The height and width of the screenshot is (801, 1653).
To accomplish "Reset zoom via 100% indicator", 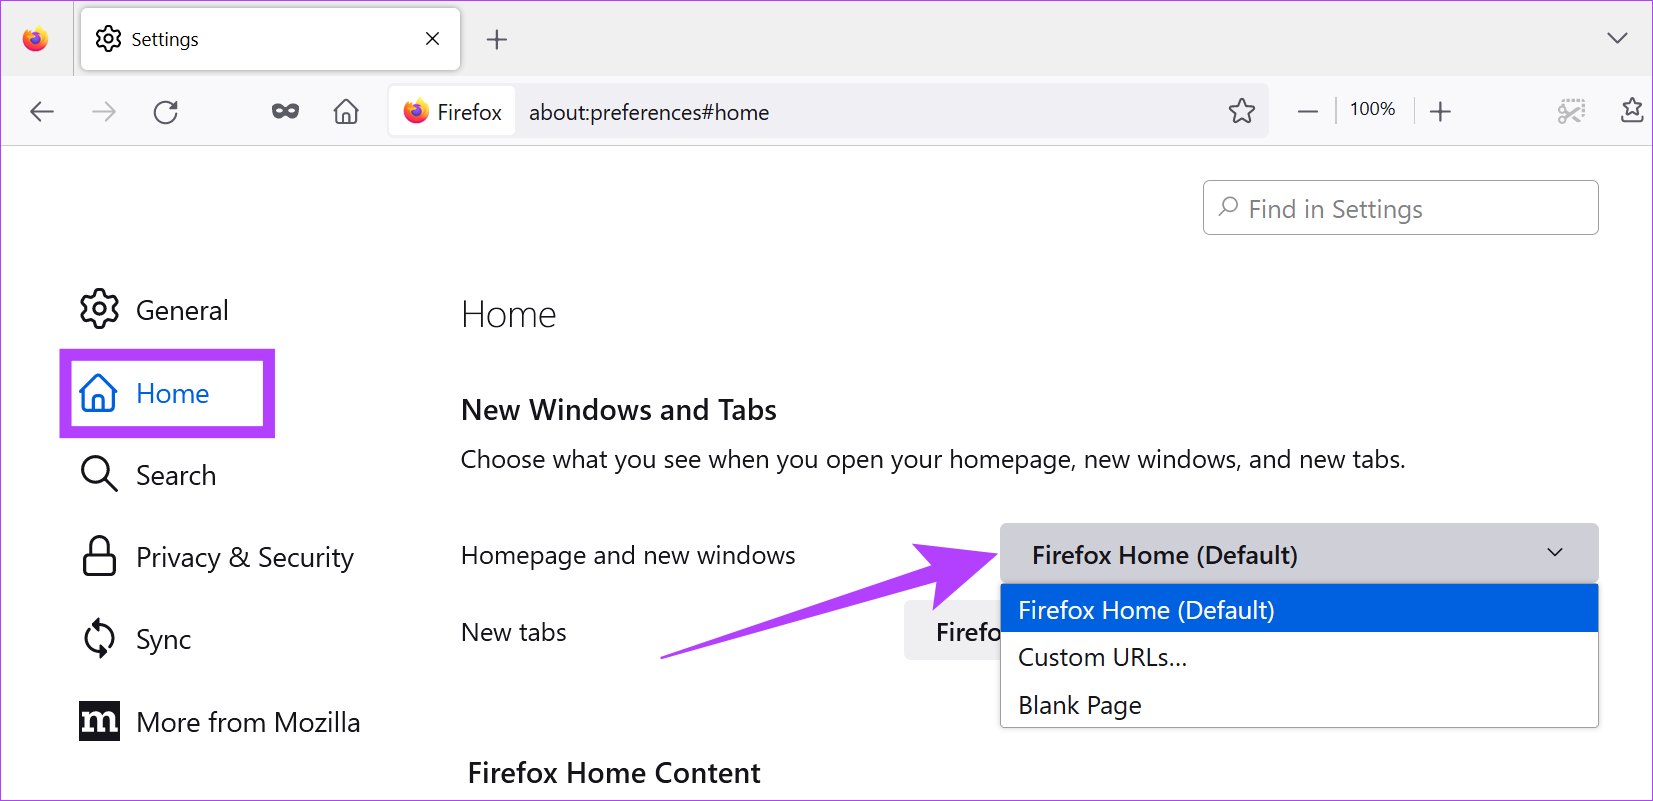I will click(1372, 110).
